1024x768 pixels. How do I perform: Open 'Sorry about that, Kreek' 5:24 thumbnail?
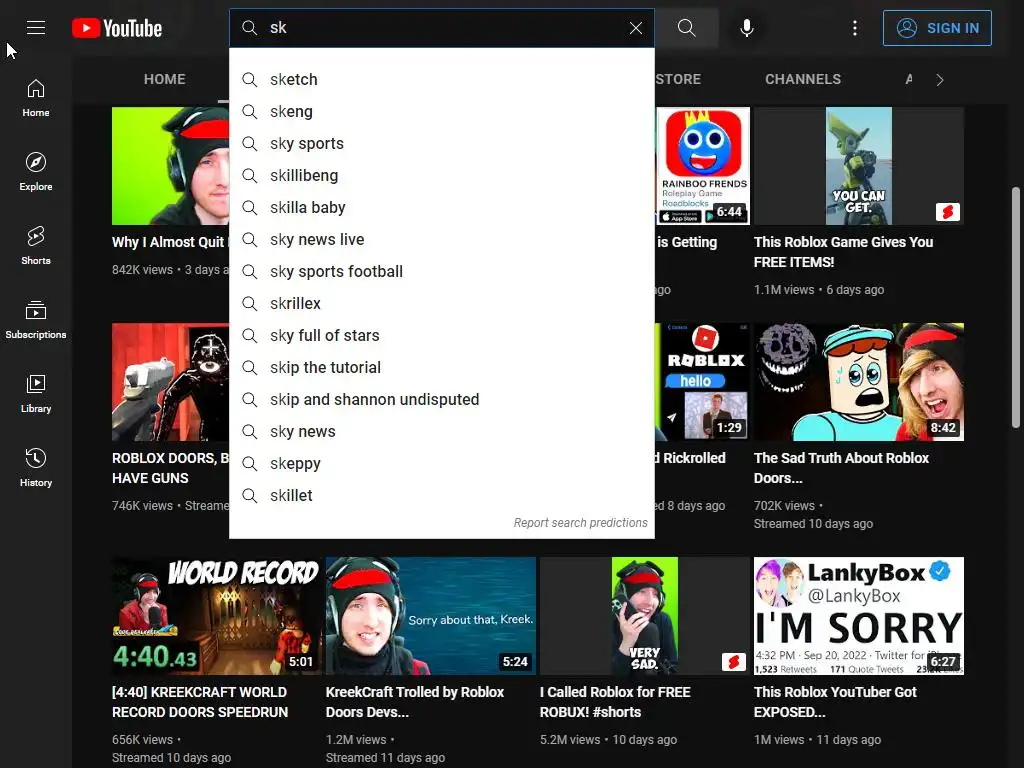point(431,616)
